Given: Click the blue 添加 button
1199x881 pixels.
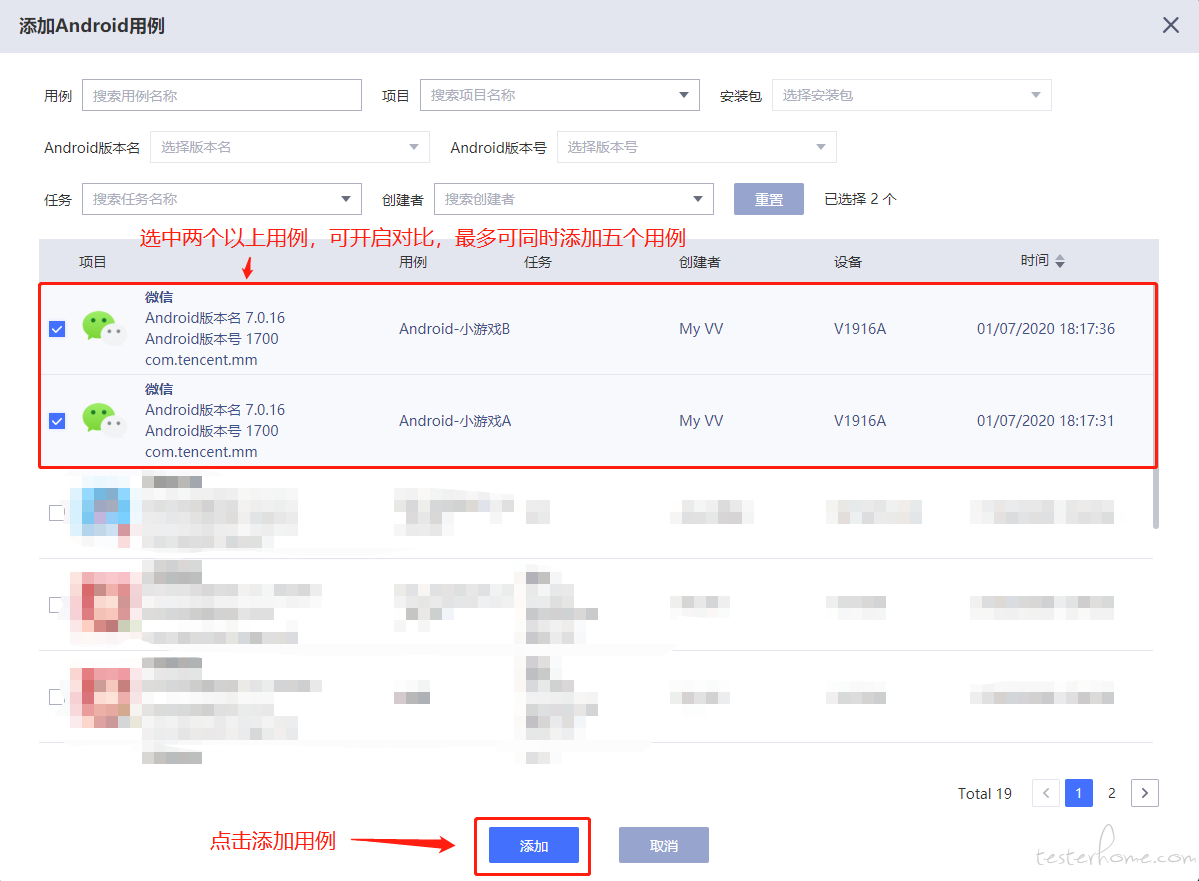Looking at the screenshot, I should [534, 845].
